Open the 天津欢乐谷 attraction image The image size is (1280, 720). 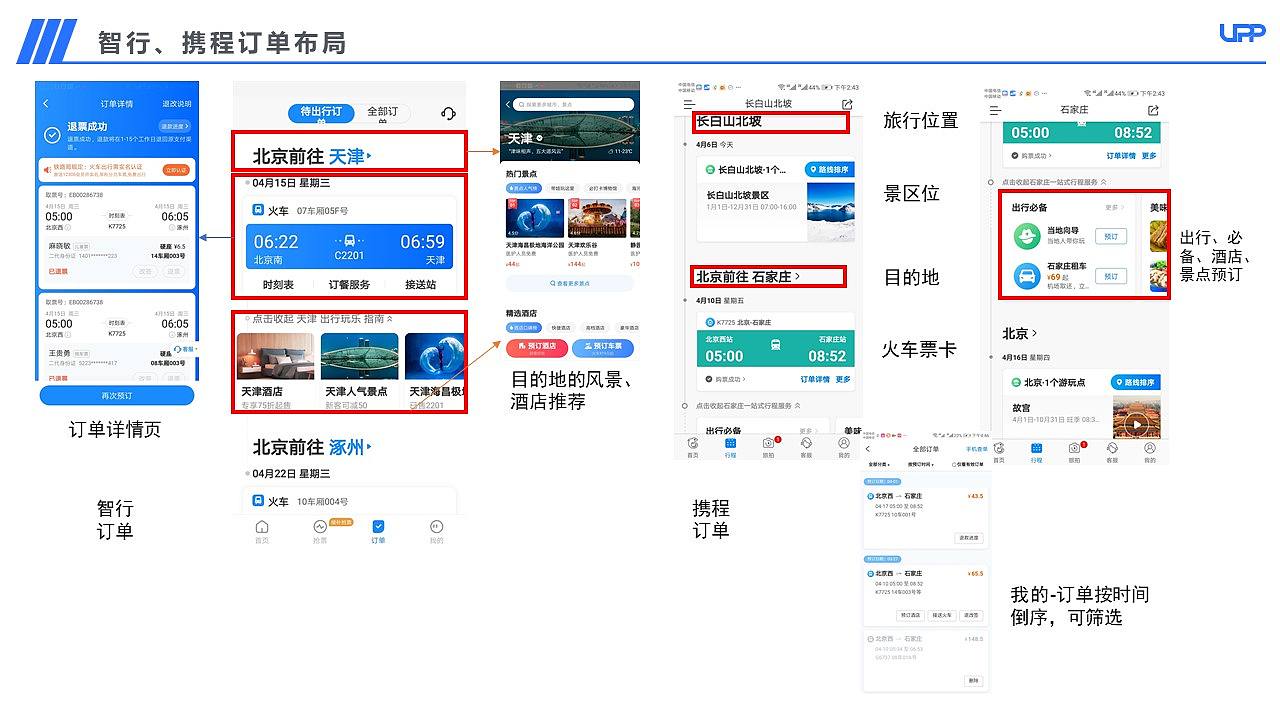(596, 217)
